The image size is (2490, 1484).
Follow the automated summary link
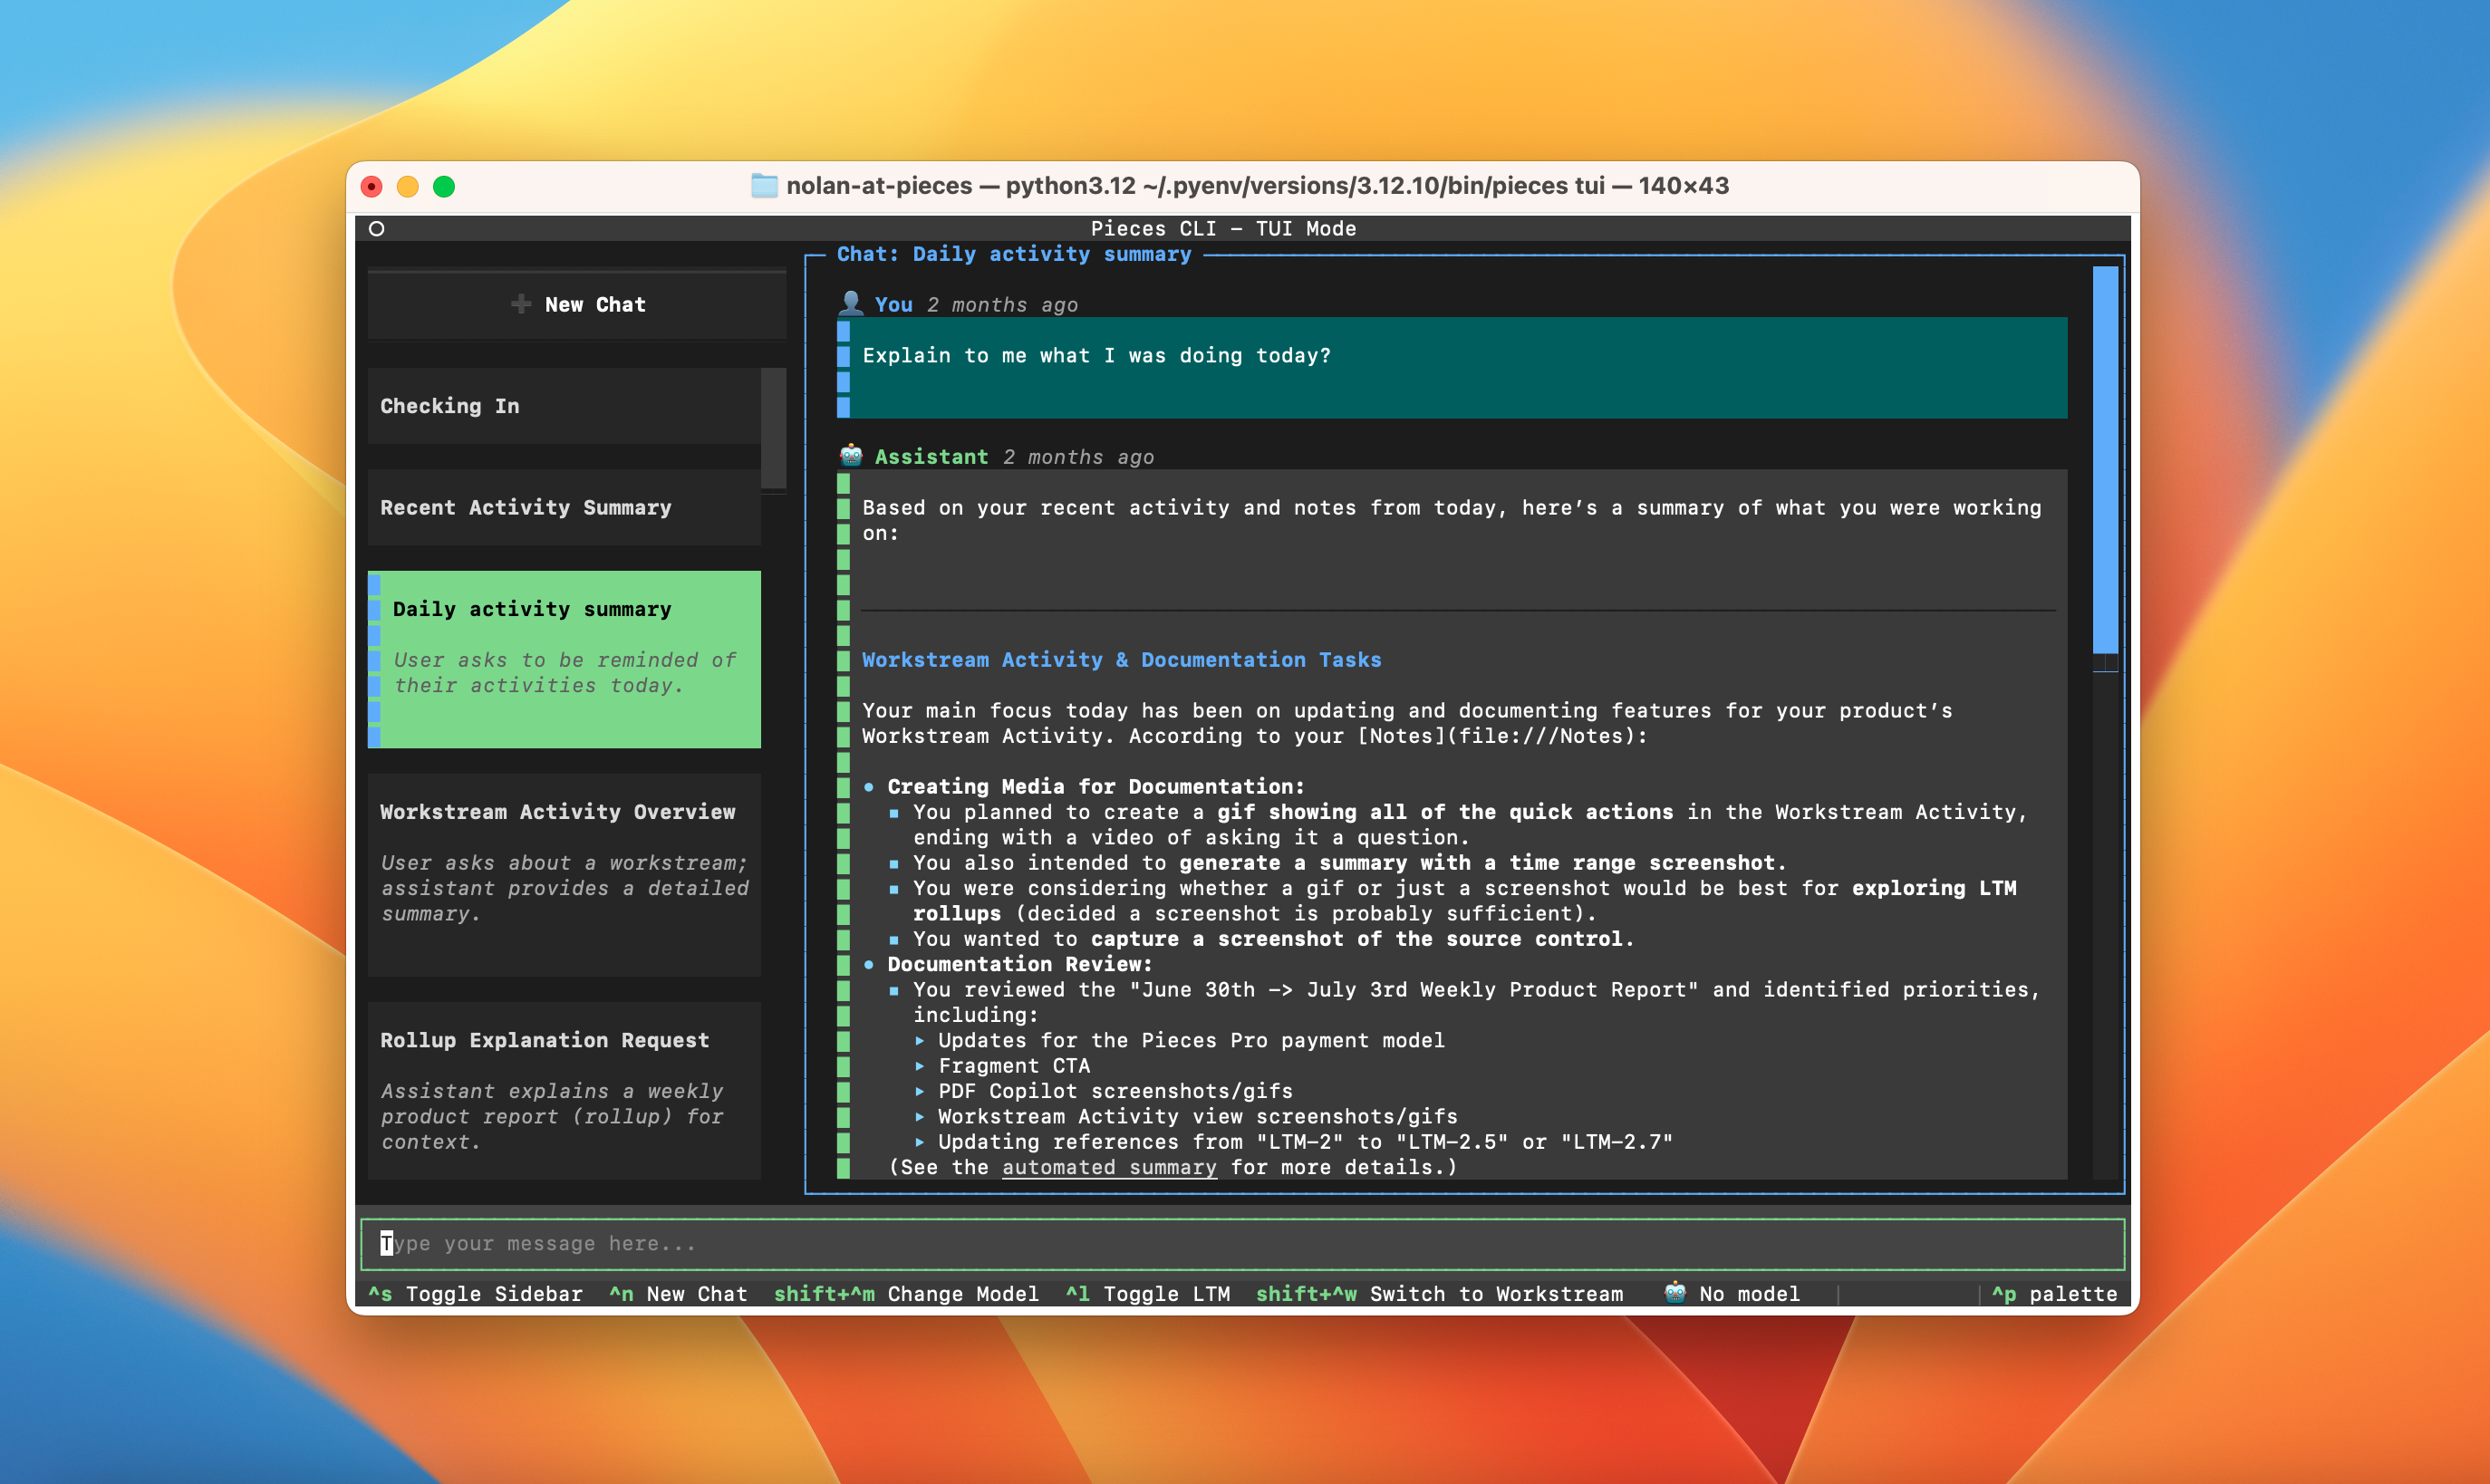click(x=1109, y=1167)
